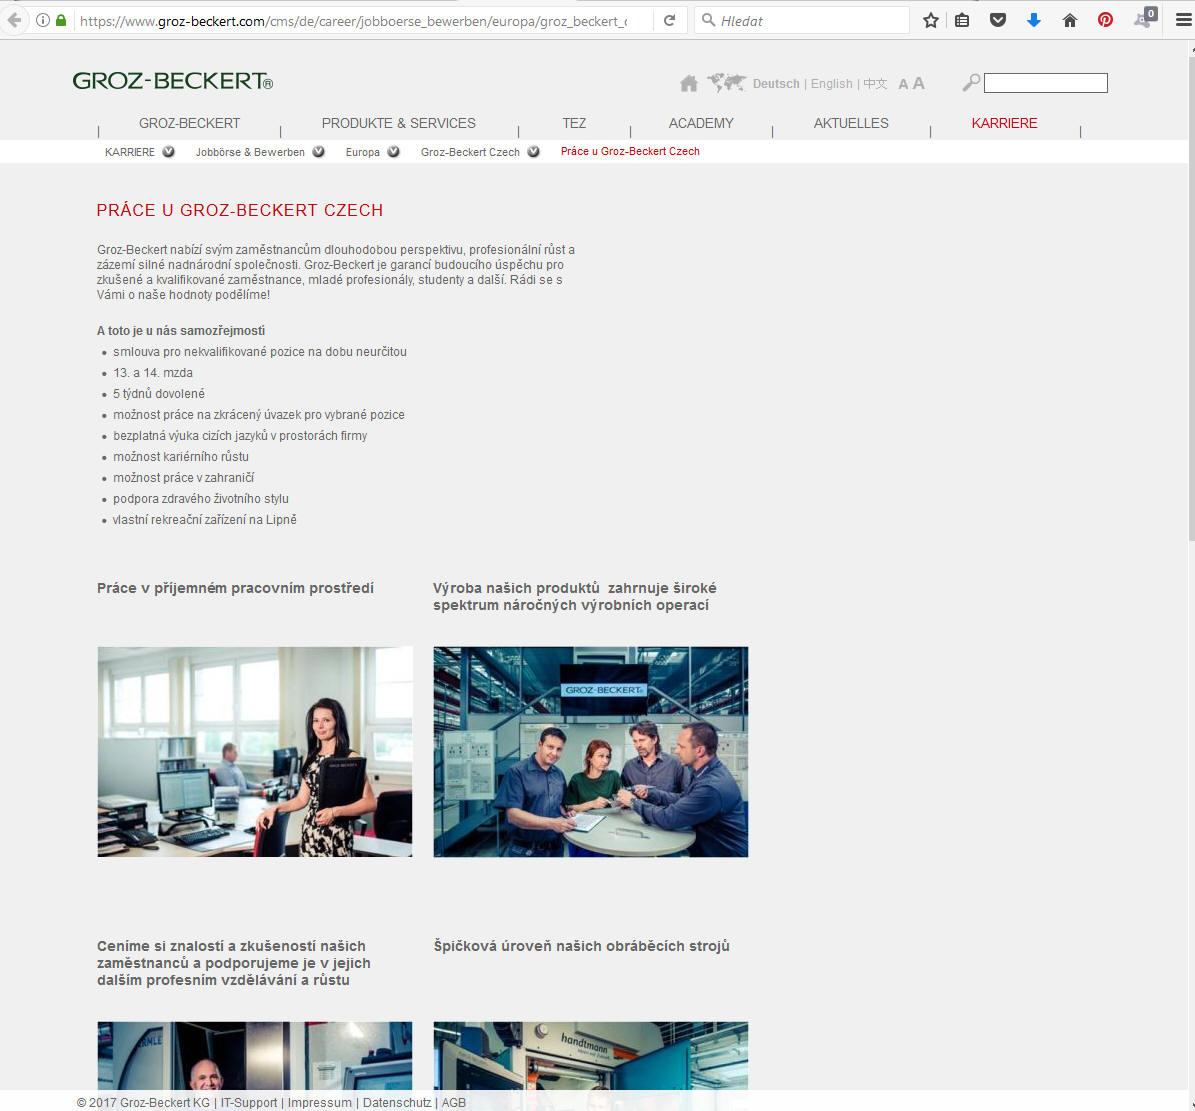Click in the site search input field

1046,83
